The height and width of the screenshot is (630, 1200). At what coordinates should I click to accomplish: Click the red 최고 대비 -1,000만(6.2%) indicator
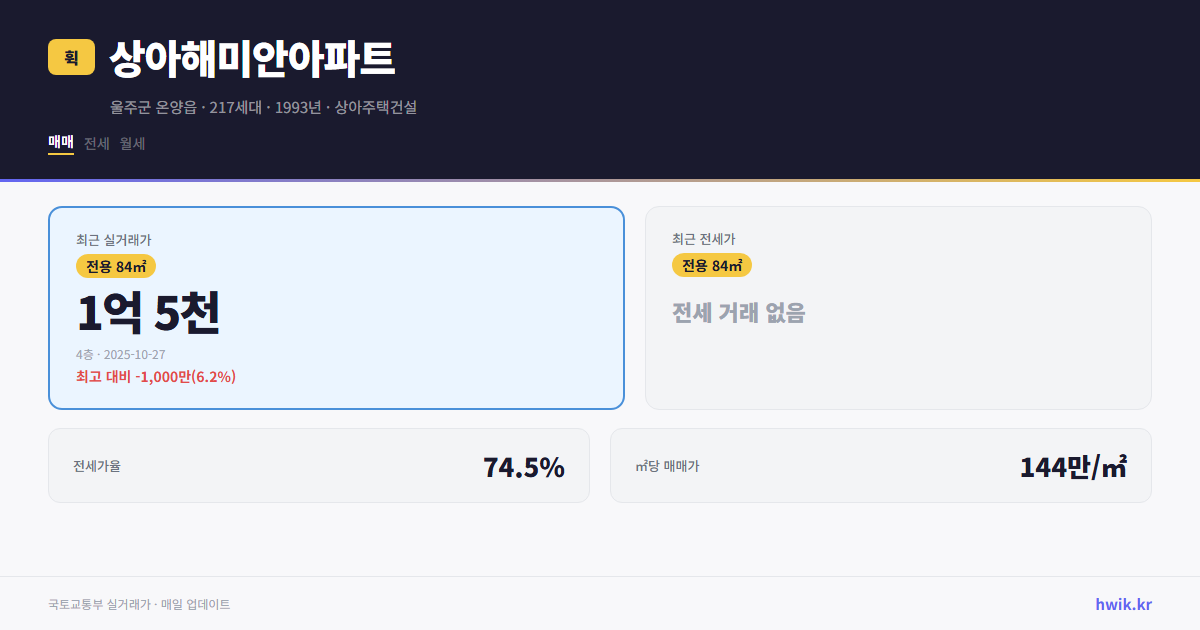(x=154, y=376)
